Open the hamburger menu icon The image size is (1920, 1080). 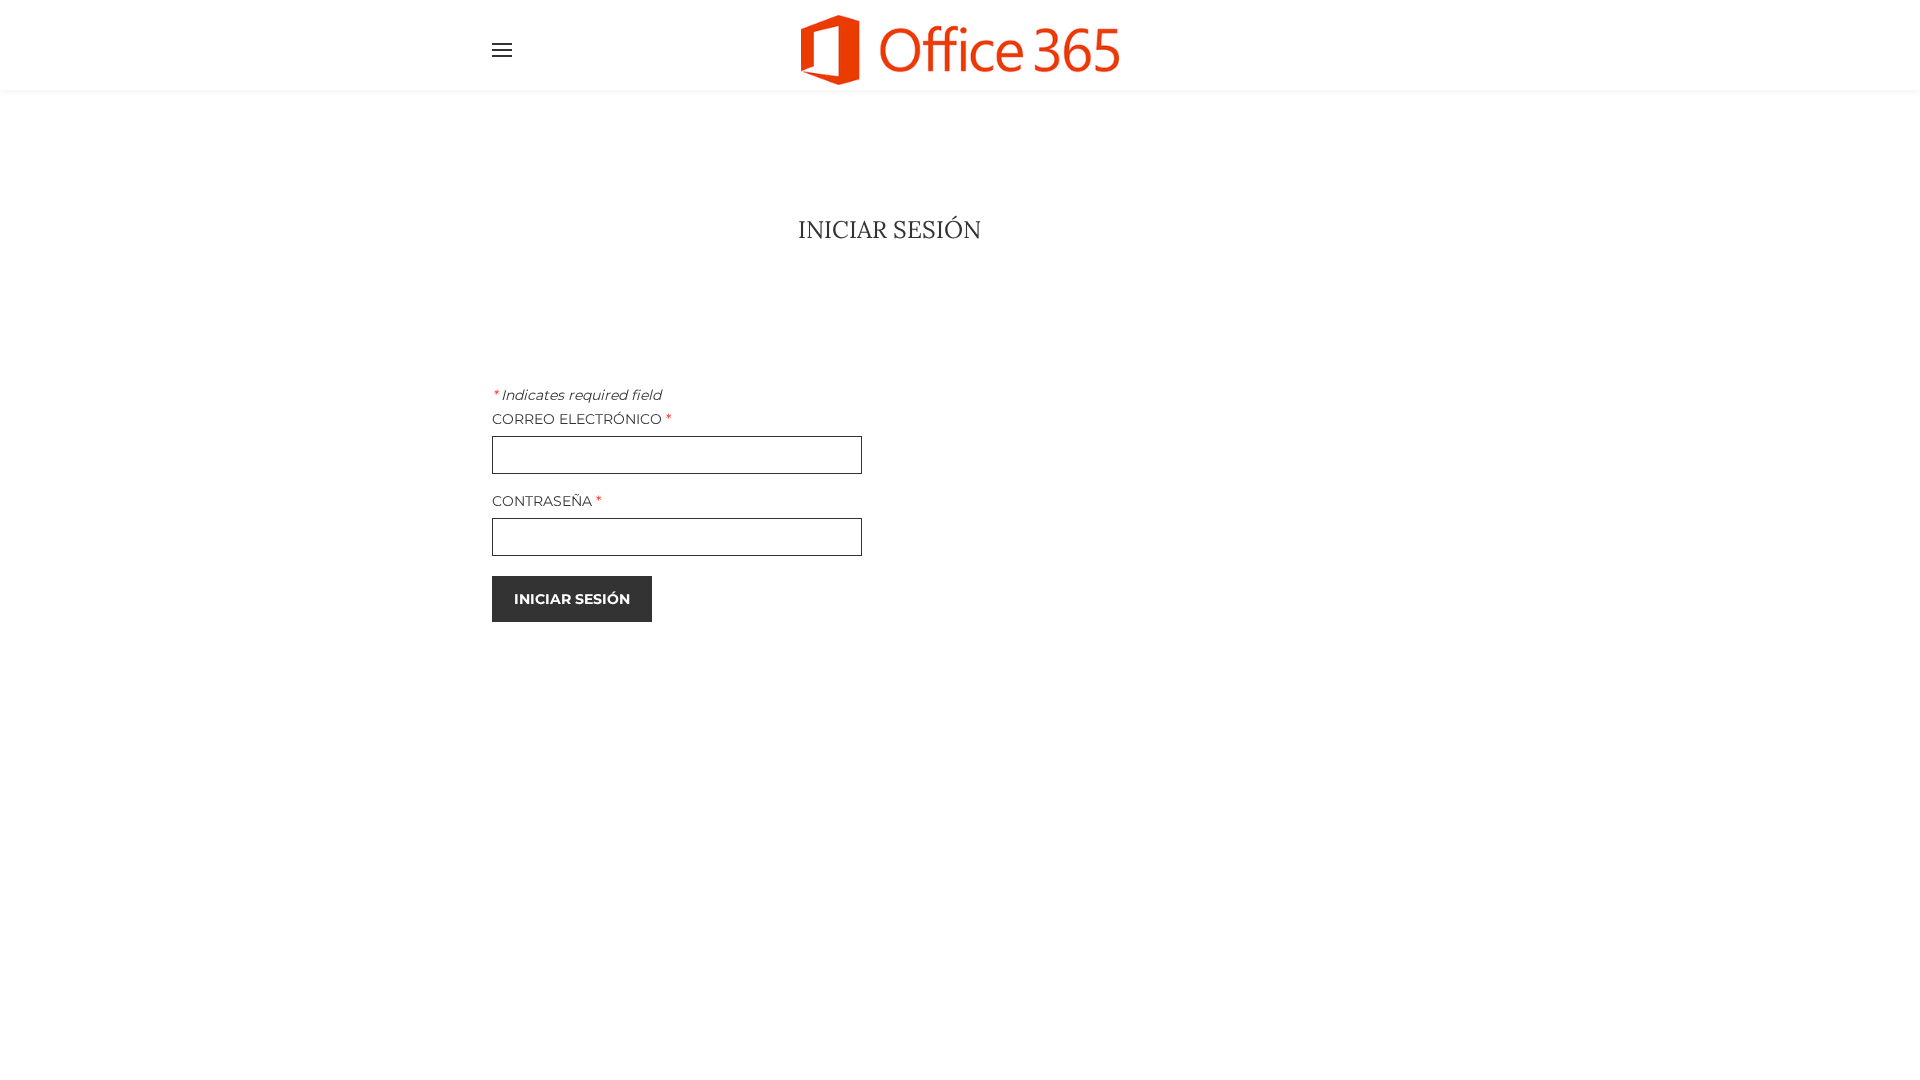[x=502, y=50]
